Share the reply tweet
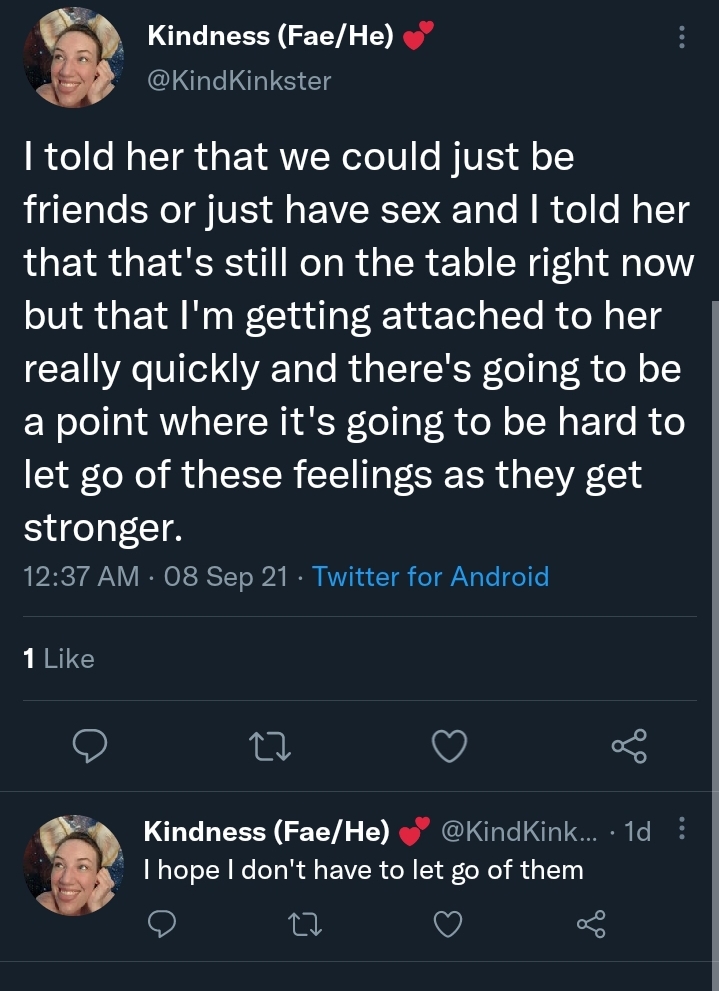 [591, 924]
